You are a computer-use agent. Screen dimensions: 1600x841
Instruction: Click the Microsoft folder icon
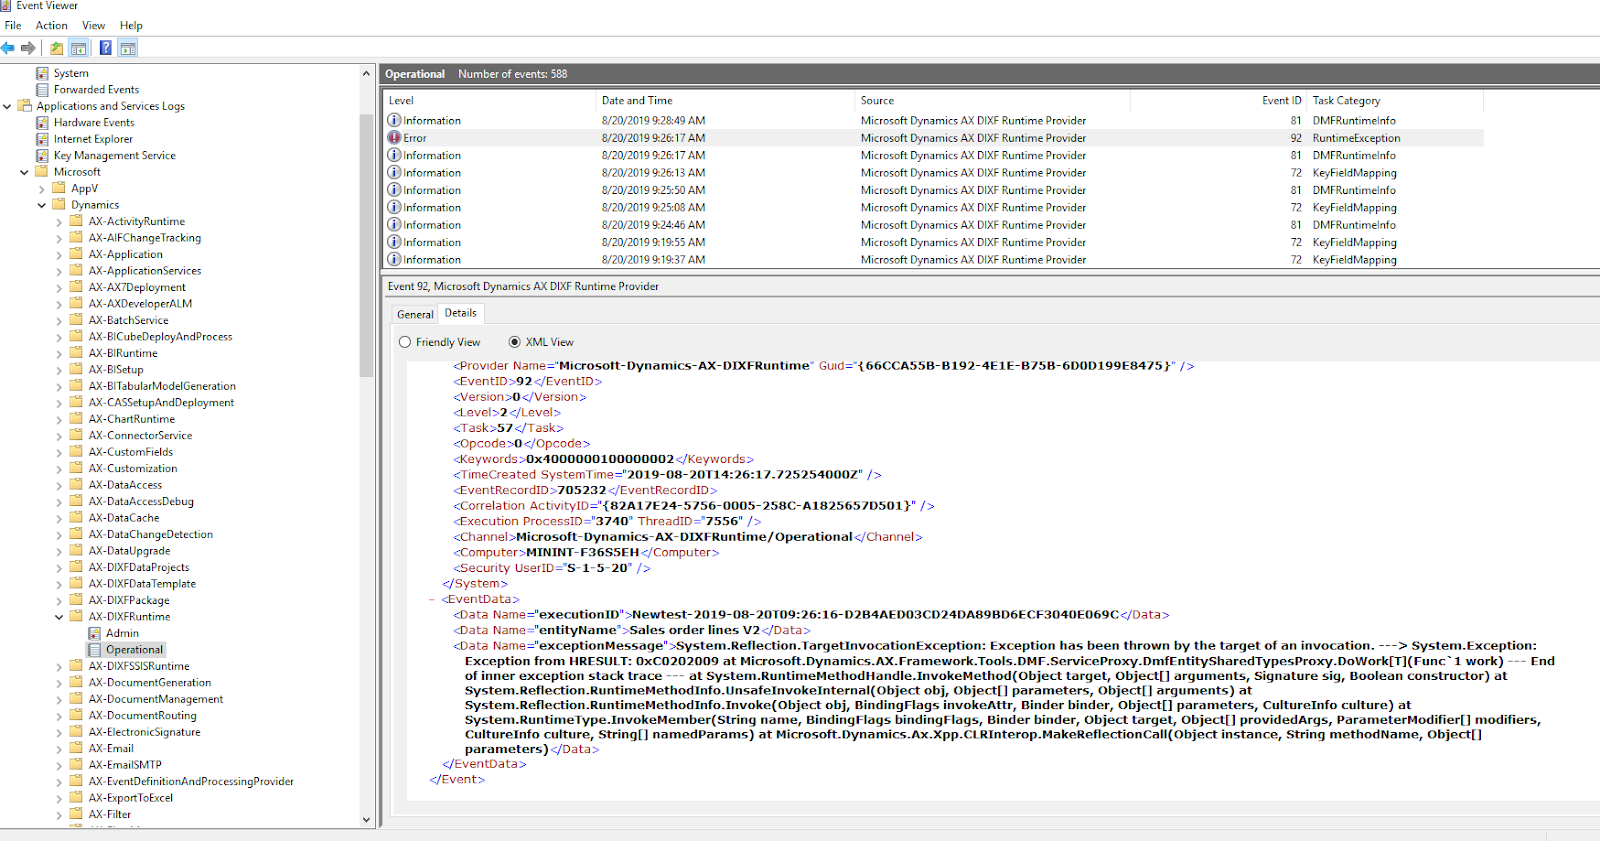pos(42,172)
